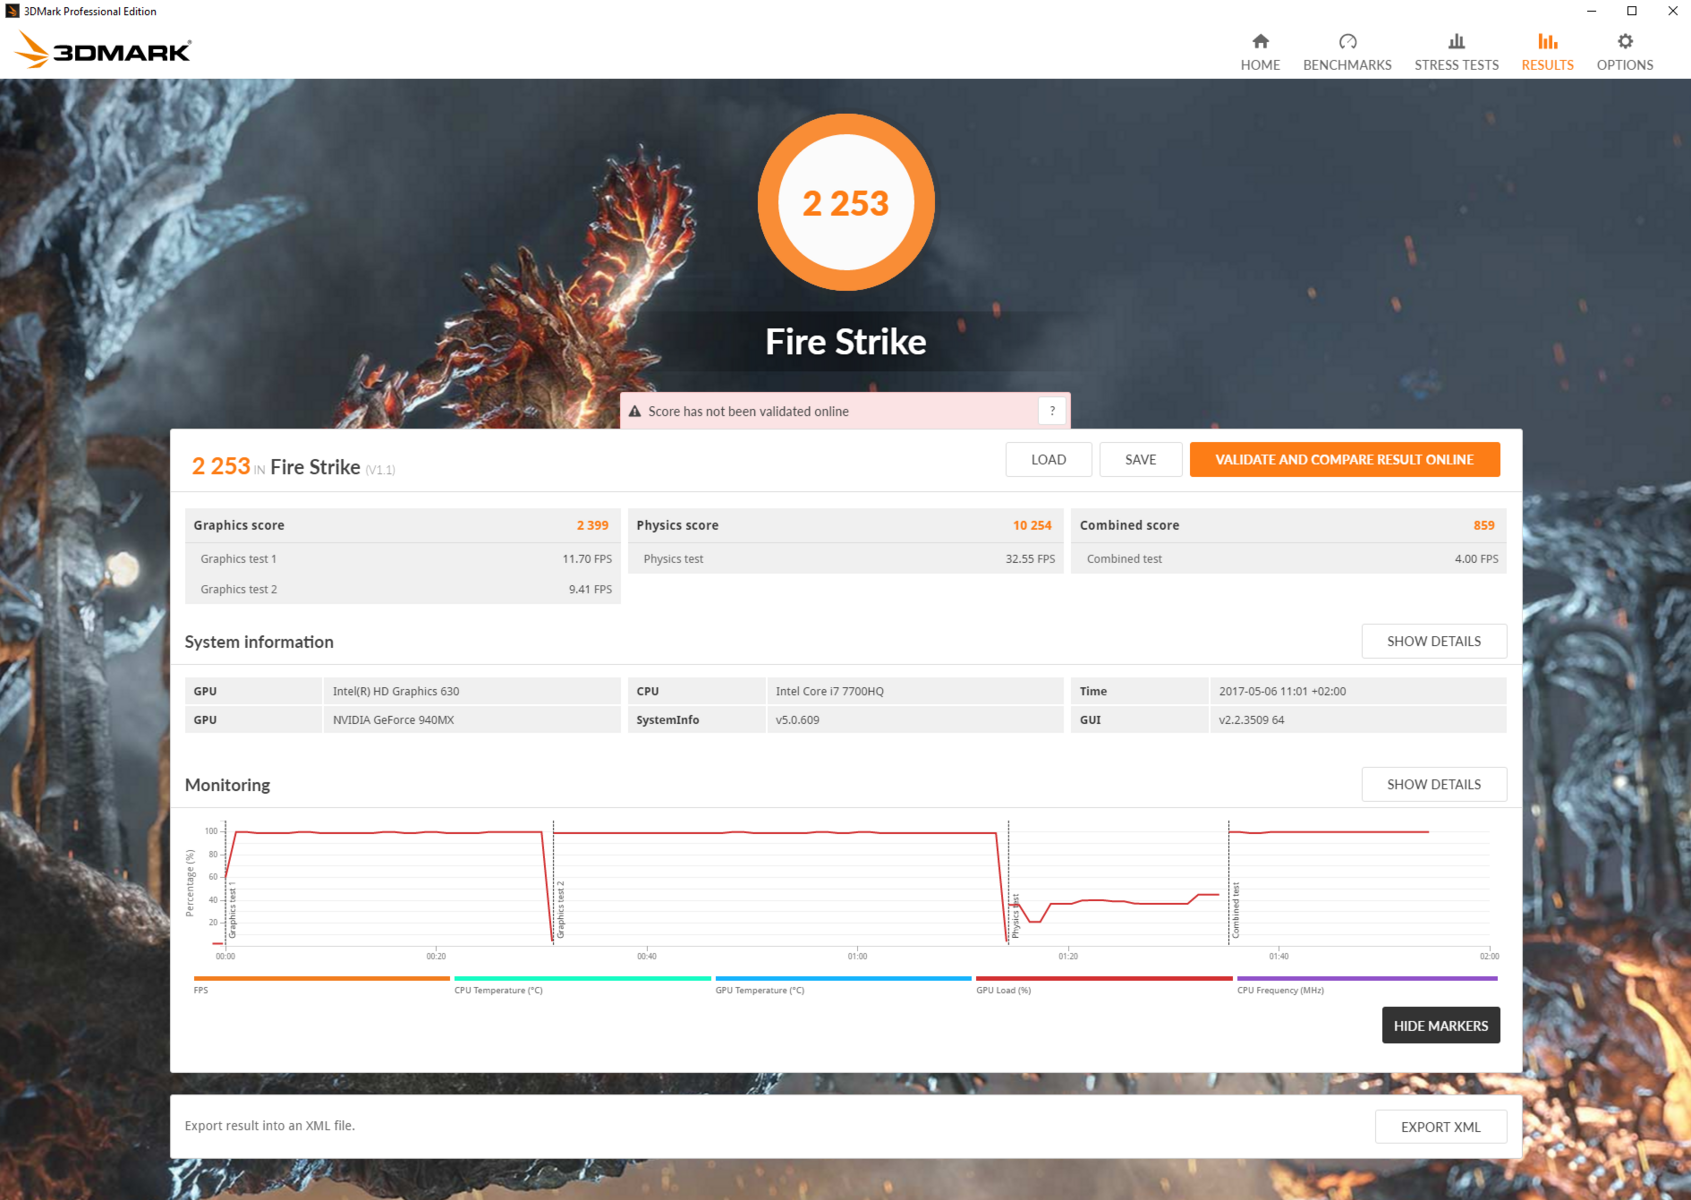Click the warning triangle icon in validation banner
This screenshot has width=1691, height=1200.
635,411
